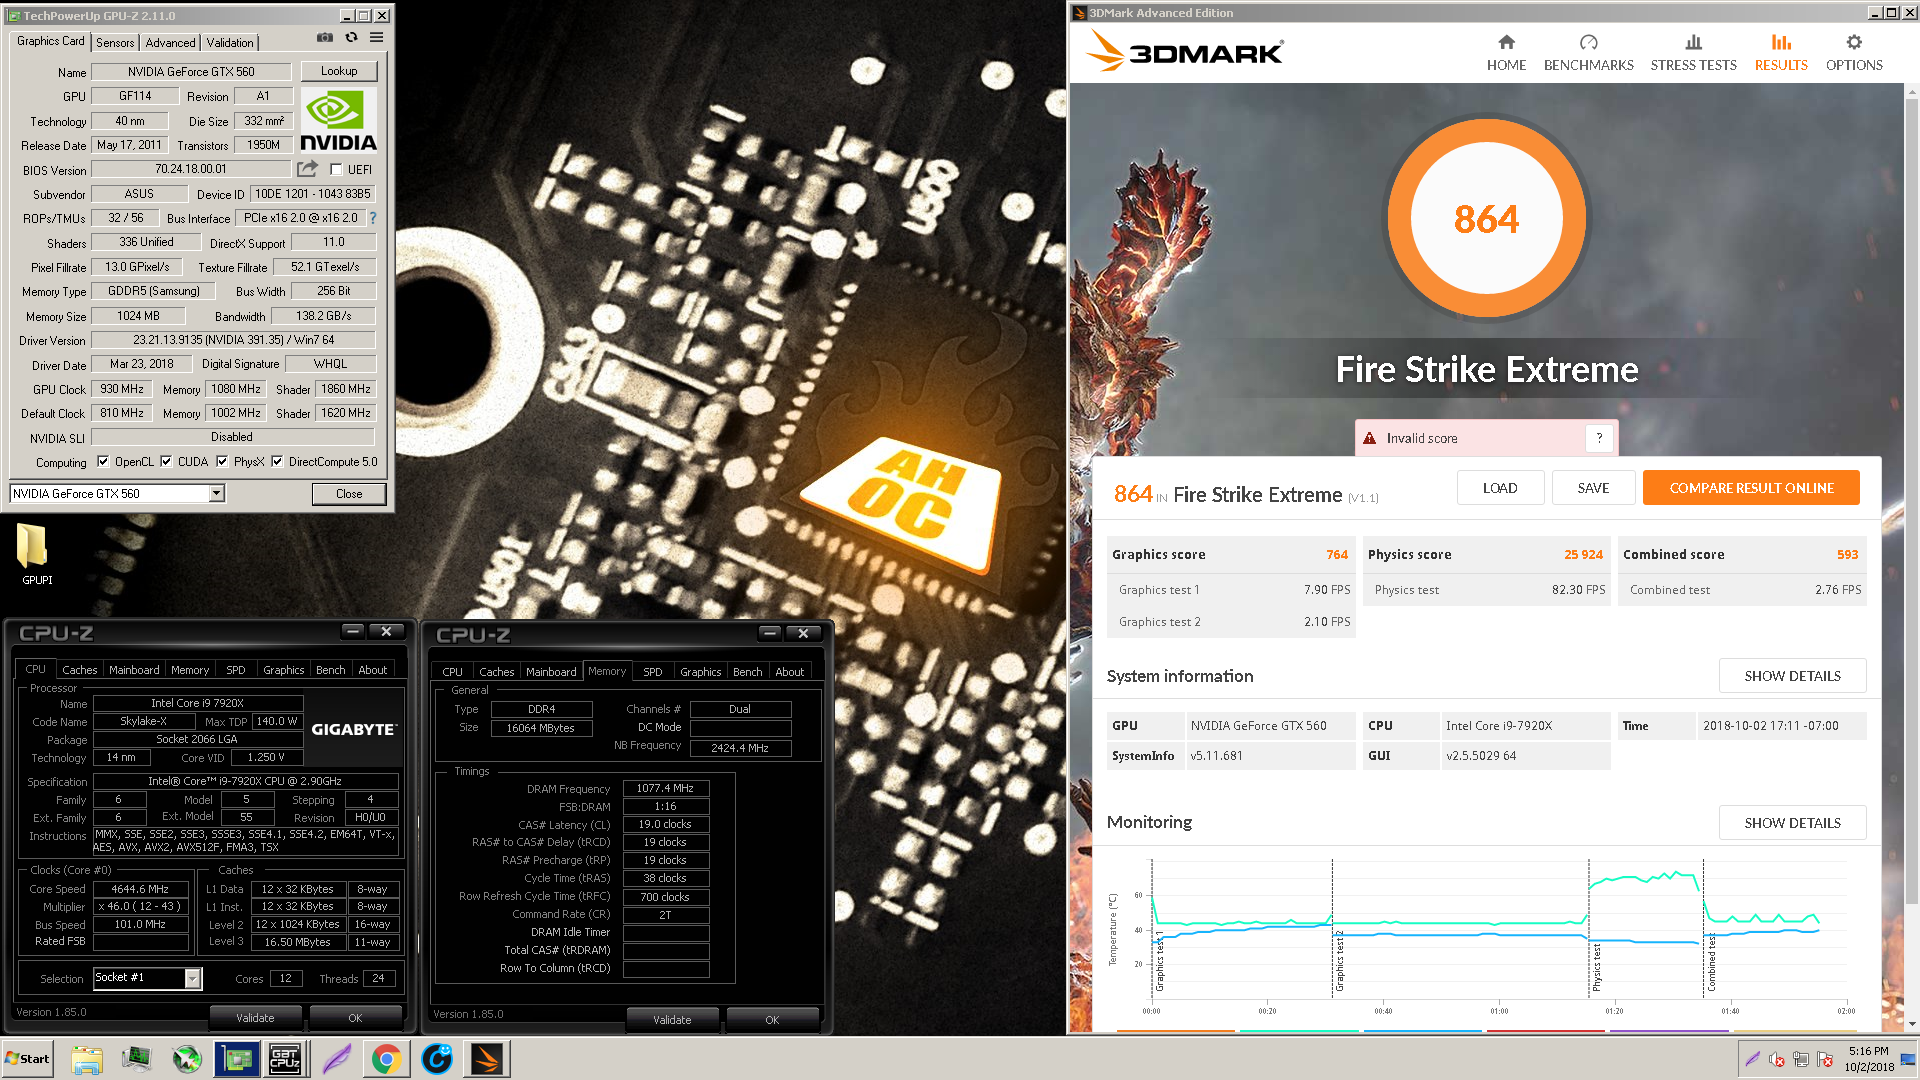Image resolution: width=1920 pixels, height=1080 pixels.
Task: Click the Action Center flag tray icon
Action: coord(1825,1059)
